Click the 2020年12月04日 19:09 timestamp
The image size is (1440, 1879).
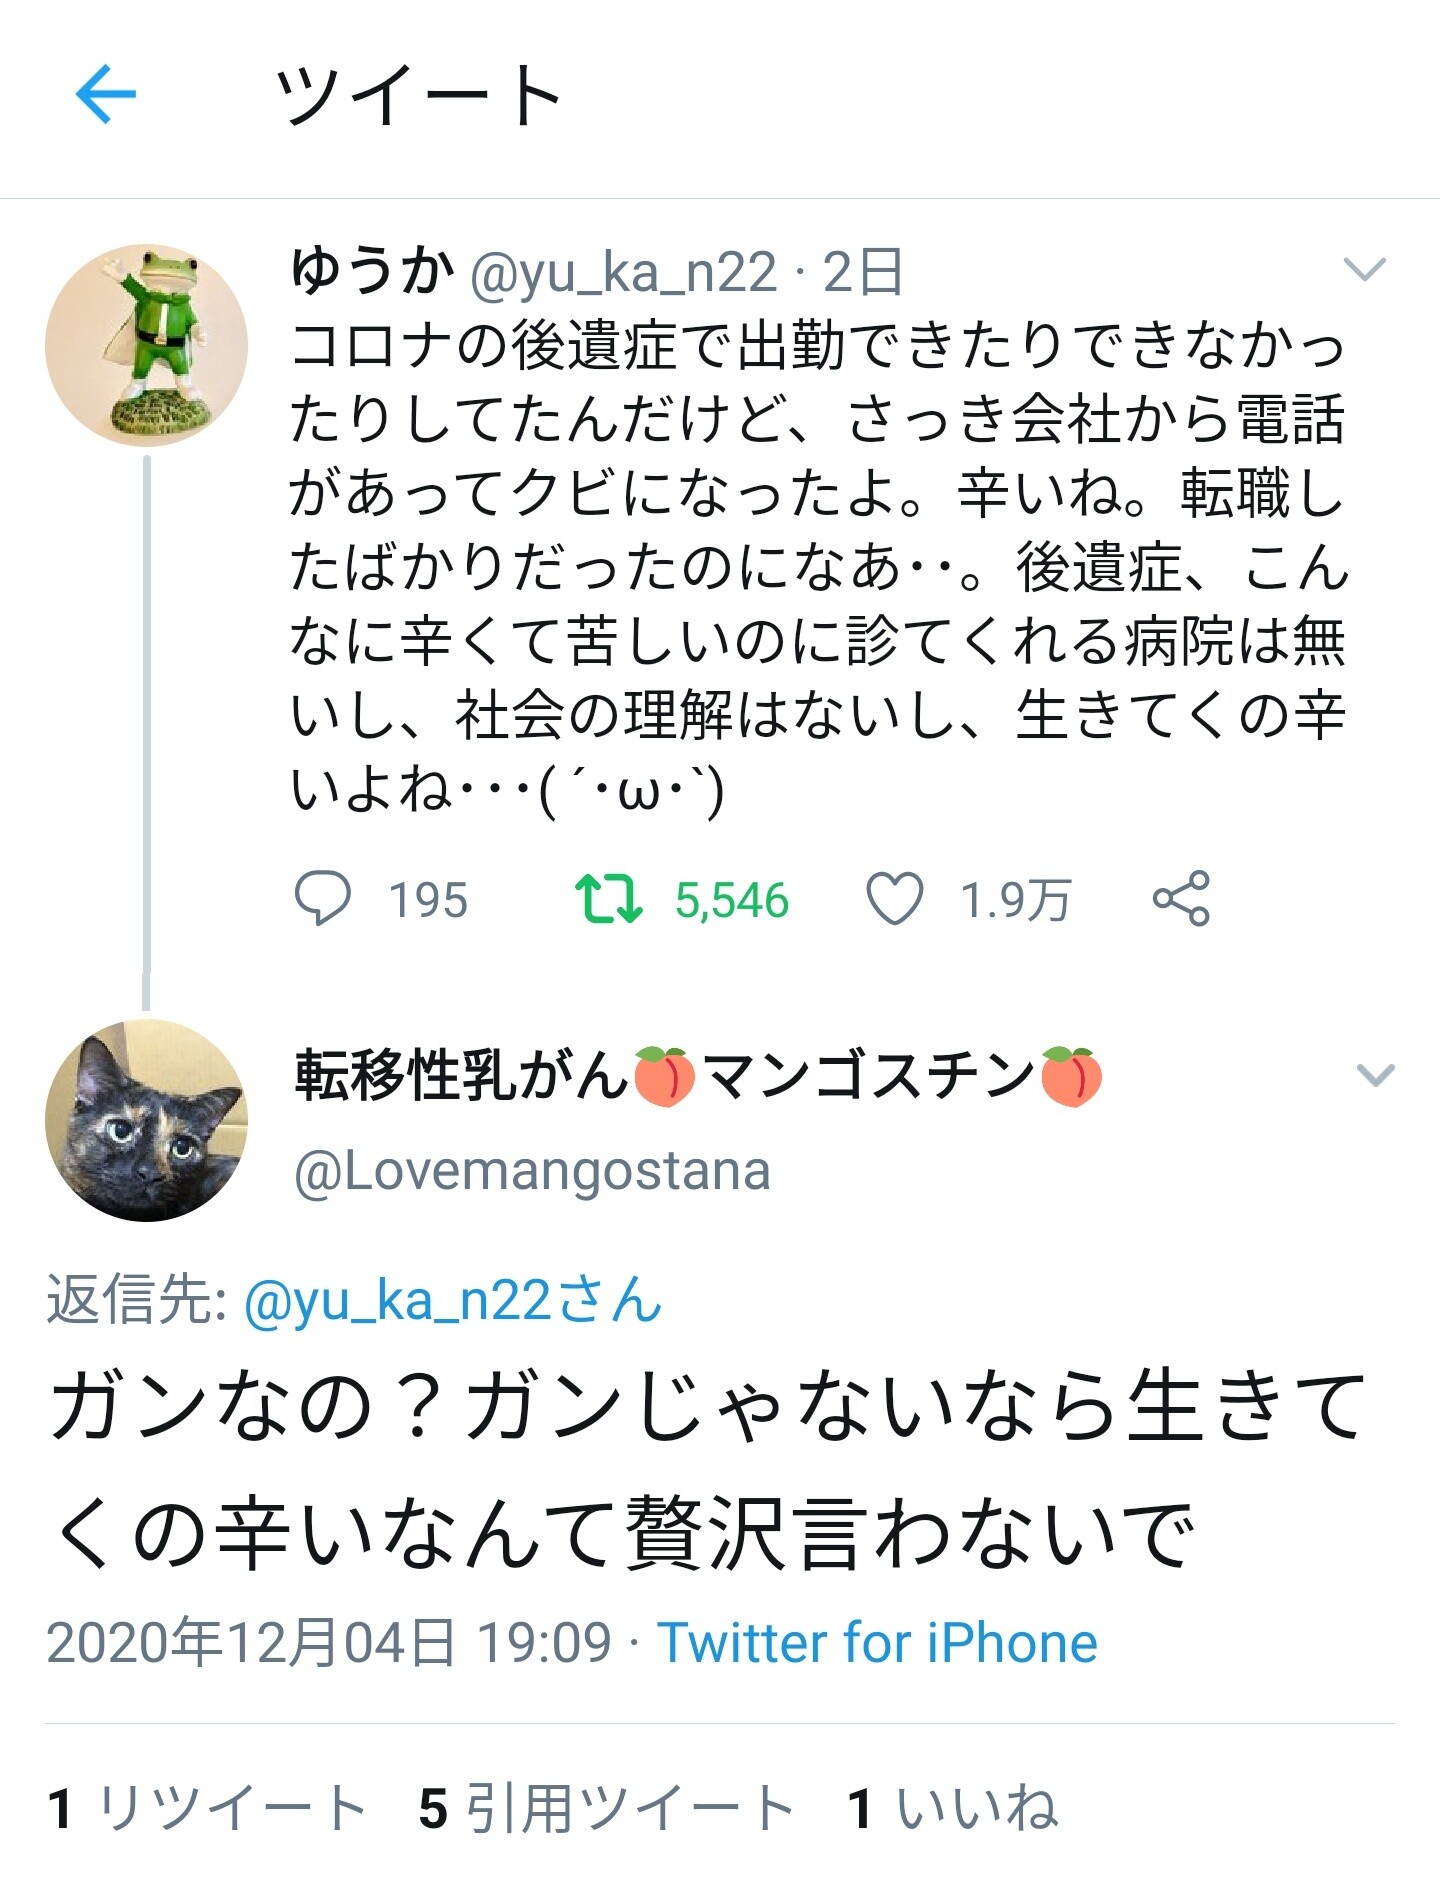[328, 1642]
